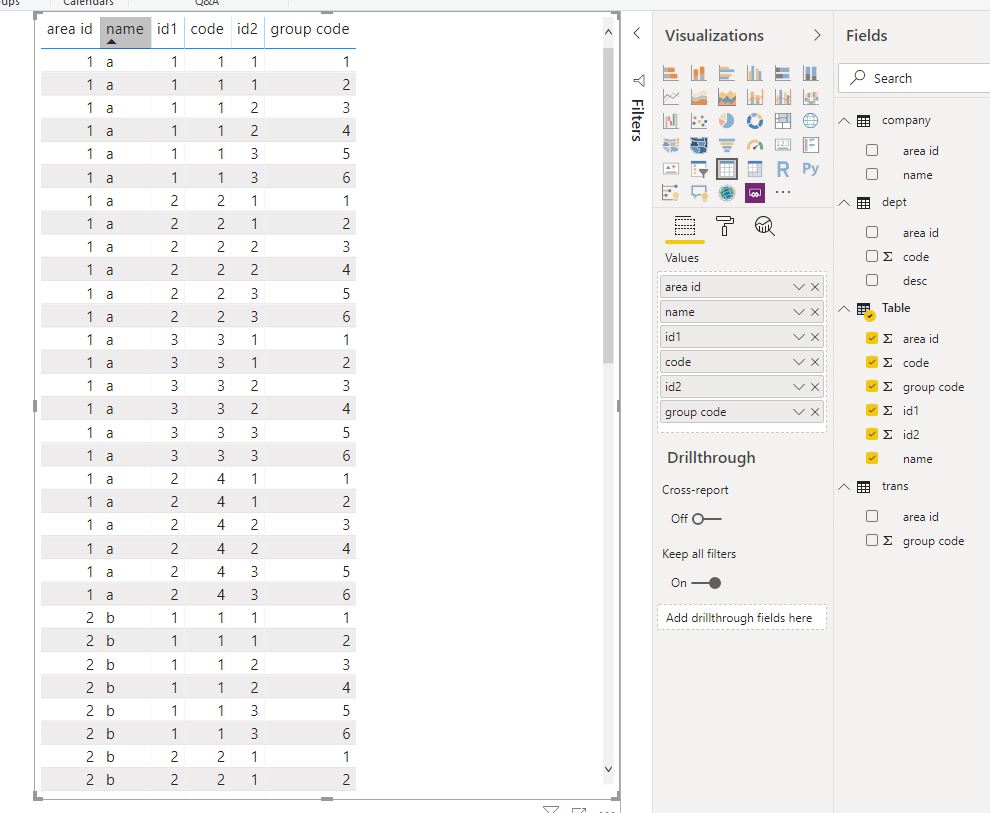Viewport: 990px width, 813px height.
Task: Remove area id field from Values
Action: point(815,287)
